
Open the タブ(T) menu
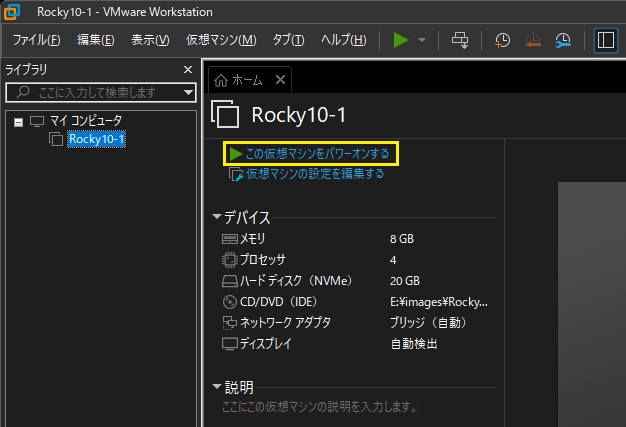pos(288,40)
